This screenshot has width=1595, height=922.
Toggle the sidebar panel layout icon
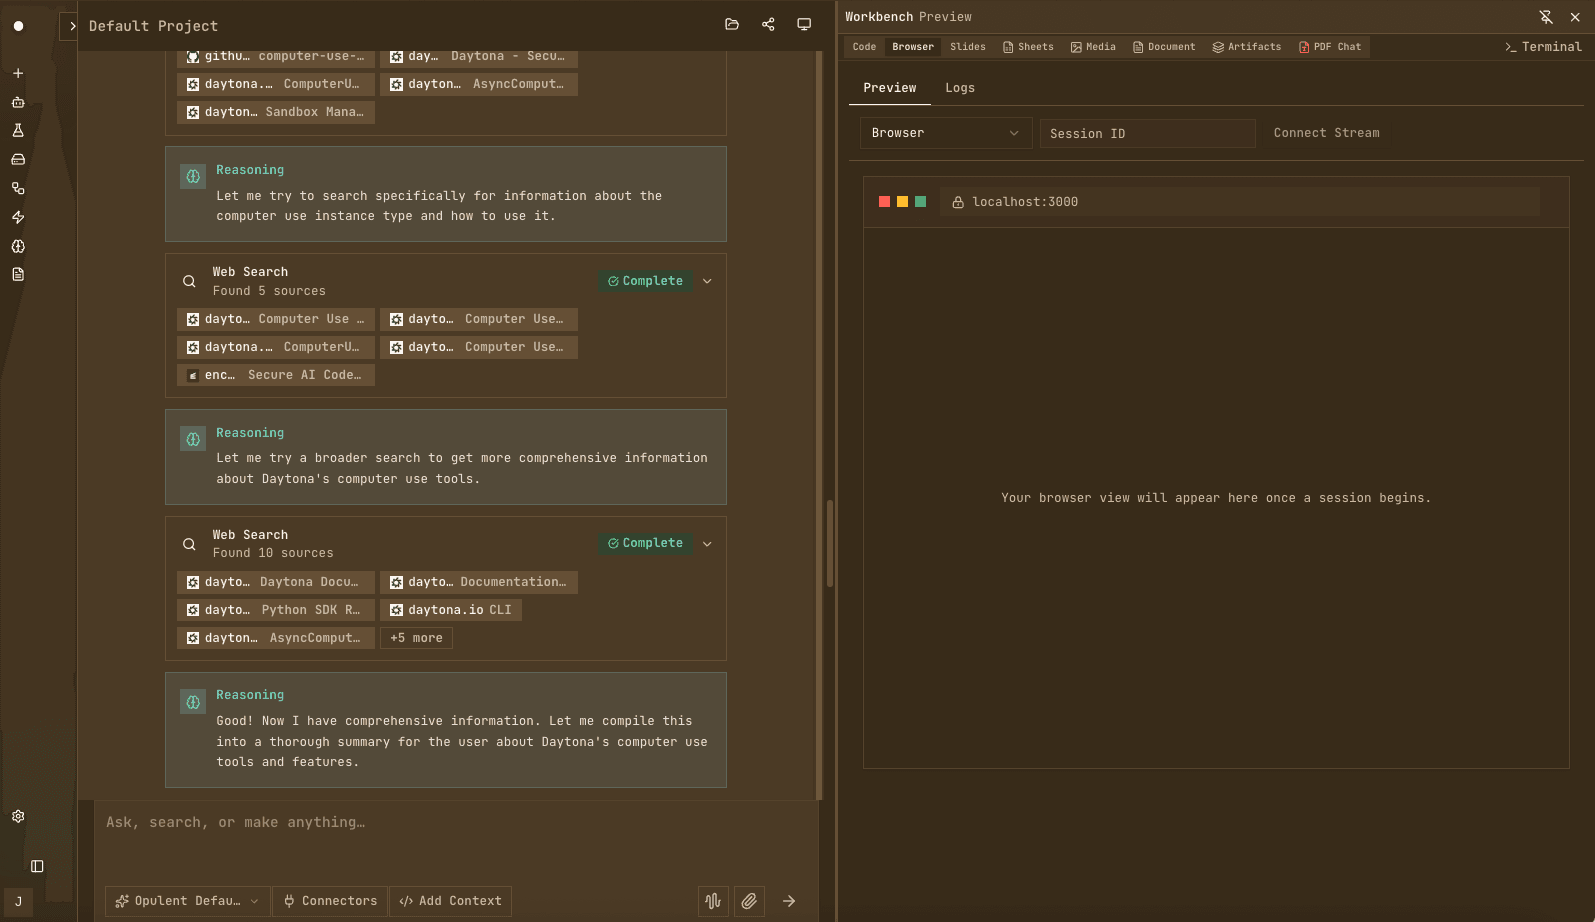coord(37,866)
